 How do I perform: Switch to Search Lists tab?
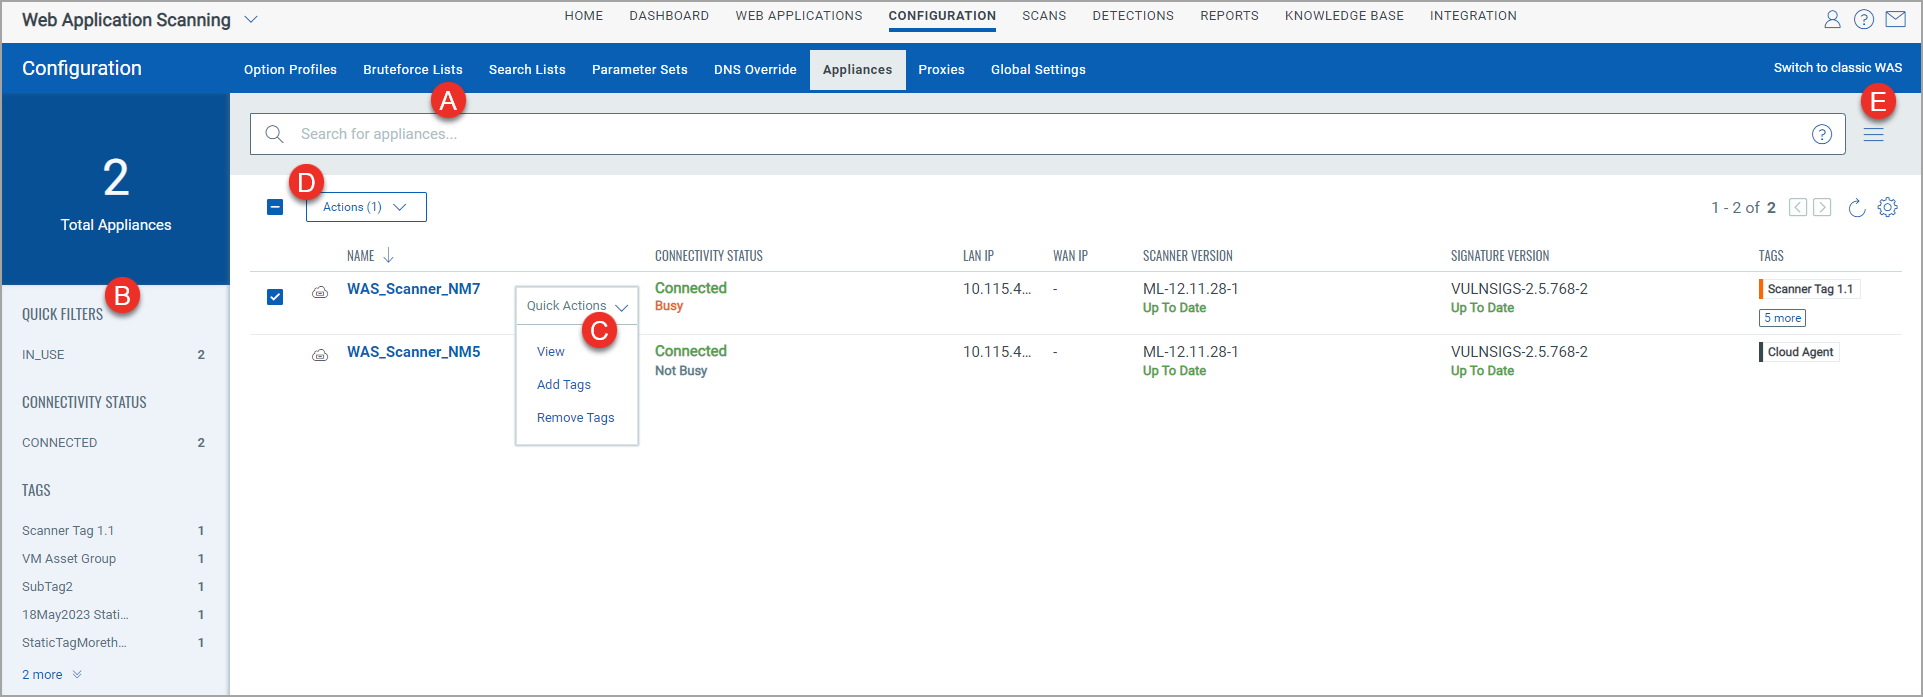(x=527, y=70)
